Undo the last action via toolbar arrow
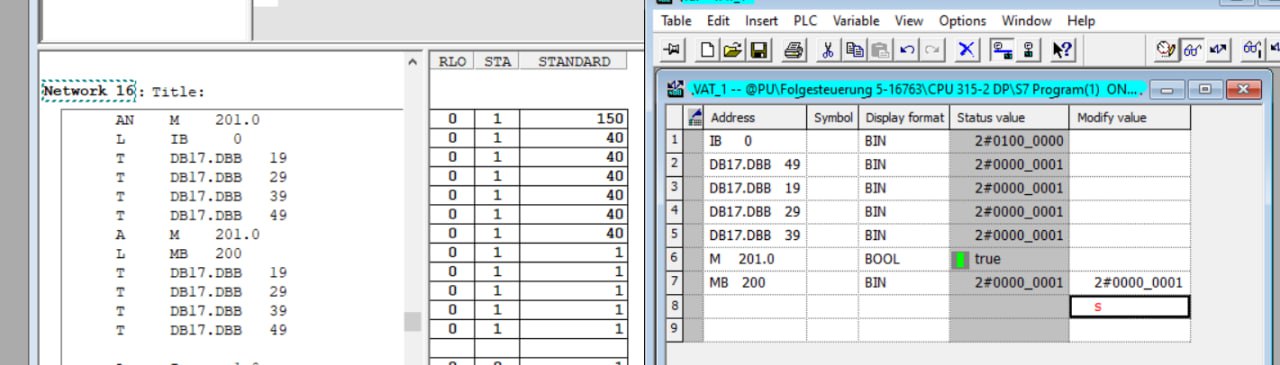The height and width of the screenshot is (365, 1280). click(906, 49)
